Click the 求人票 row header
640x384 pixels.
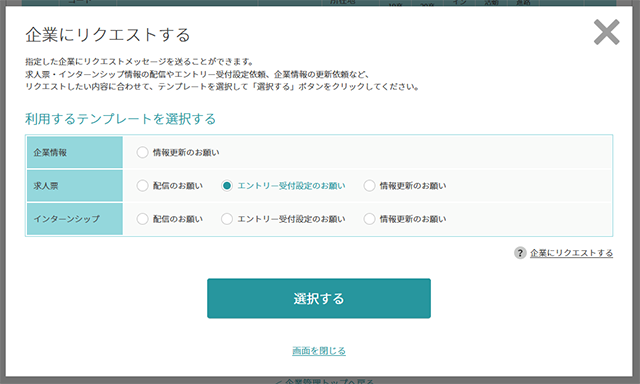(75, 186)
